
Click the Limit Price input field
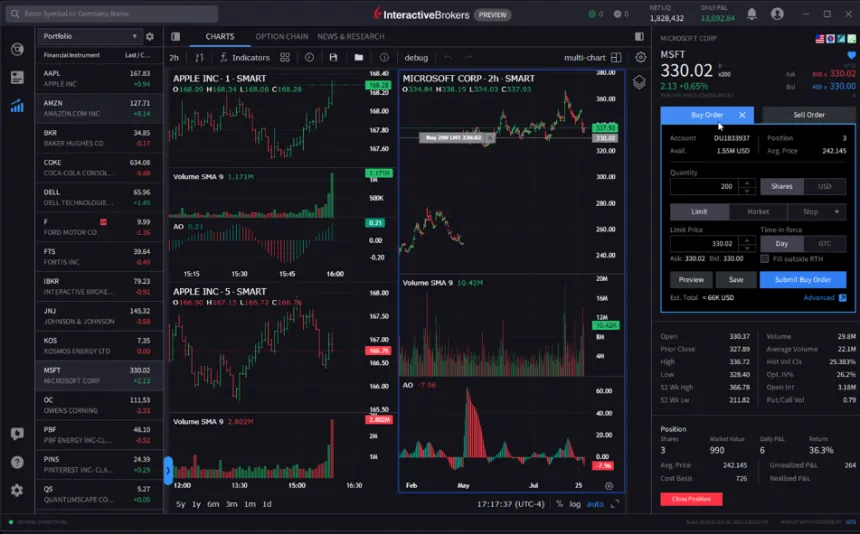(x=705, y=243)
